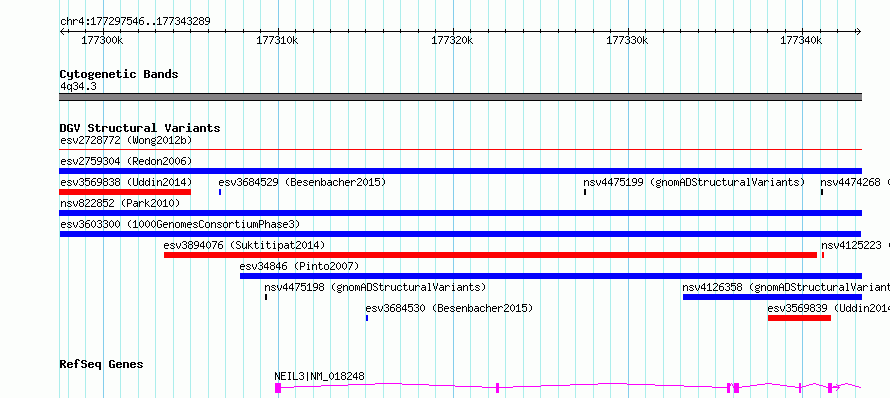The width and height of the screenshot is (890, 398).
Task: Click the small blue esv3684530 marker
Action: (x=367, y=318)
